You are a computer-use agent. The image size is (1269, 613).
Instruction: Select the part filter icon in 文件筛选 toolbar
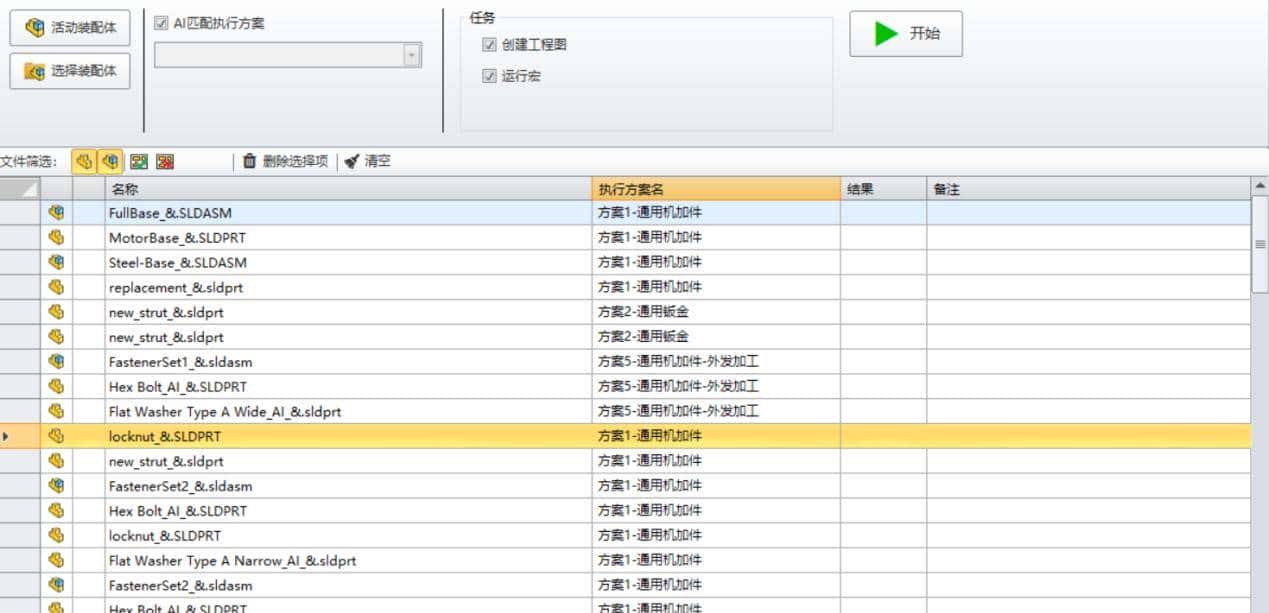click(x=82, y=160)
